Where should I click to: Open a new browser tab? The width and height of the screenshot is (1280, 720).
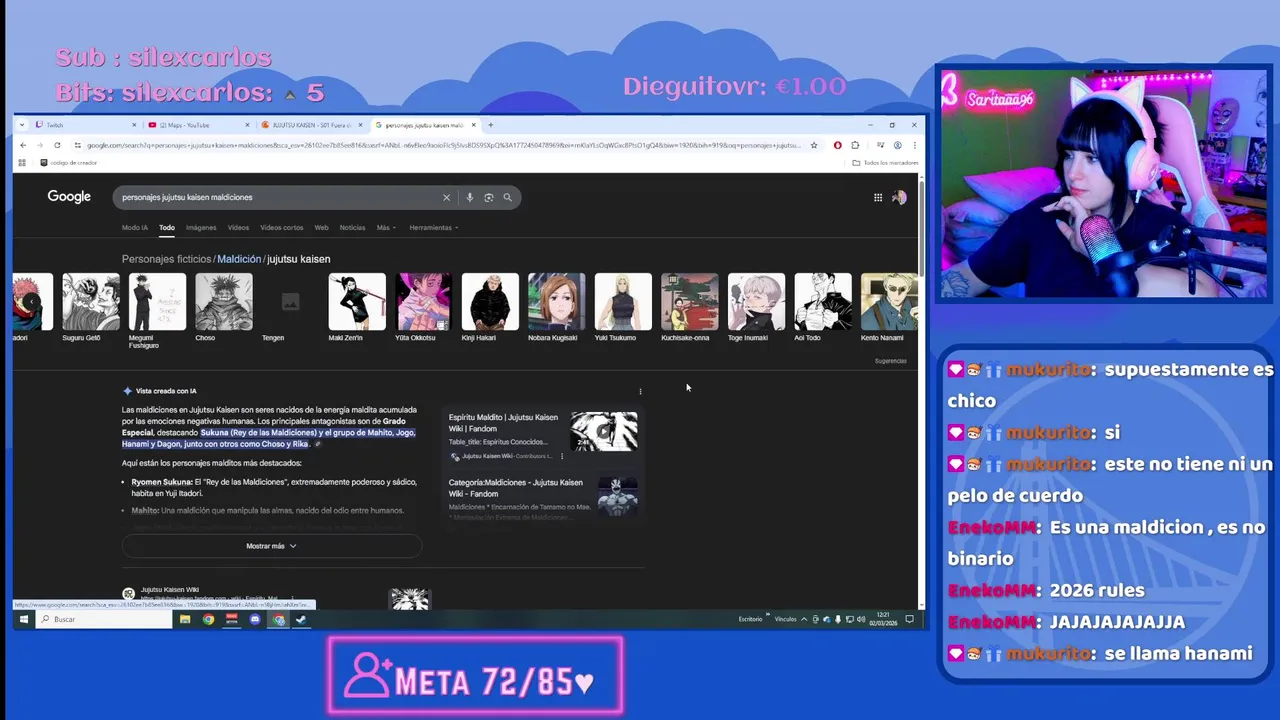coord(490,125)
